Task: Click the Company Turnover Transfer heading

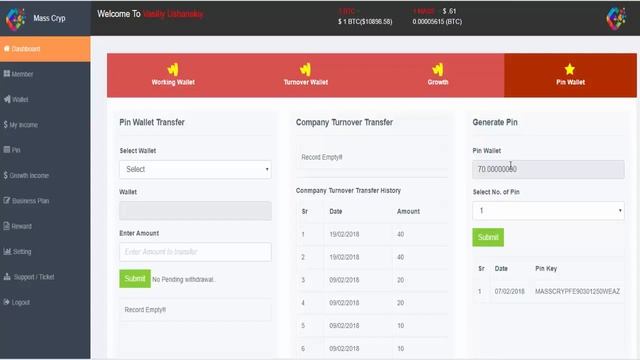Action: pos(344,122)
